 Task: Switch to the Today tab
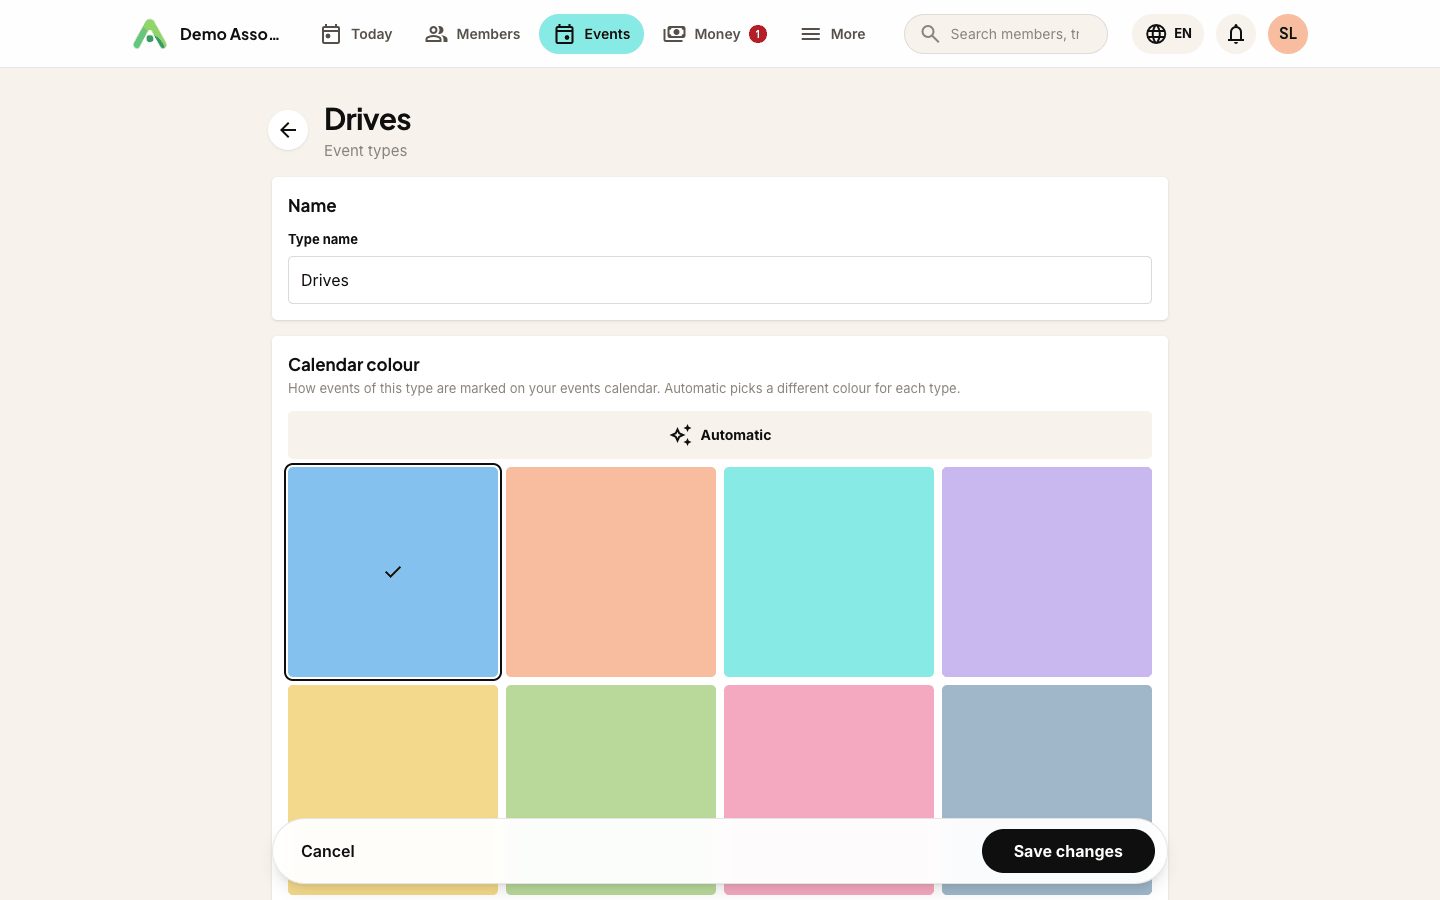point(356,34)
